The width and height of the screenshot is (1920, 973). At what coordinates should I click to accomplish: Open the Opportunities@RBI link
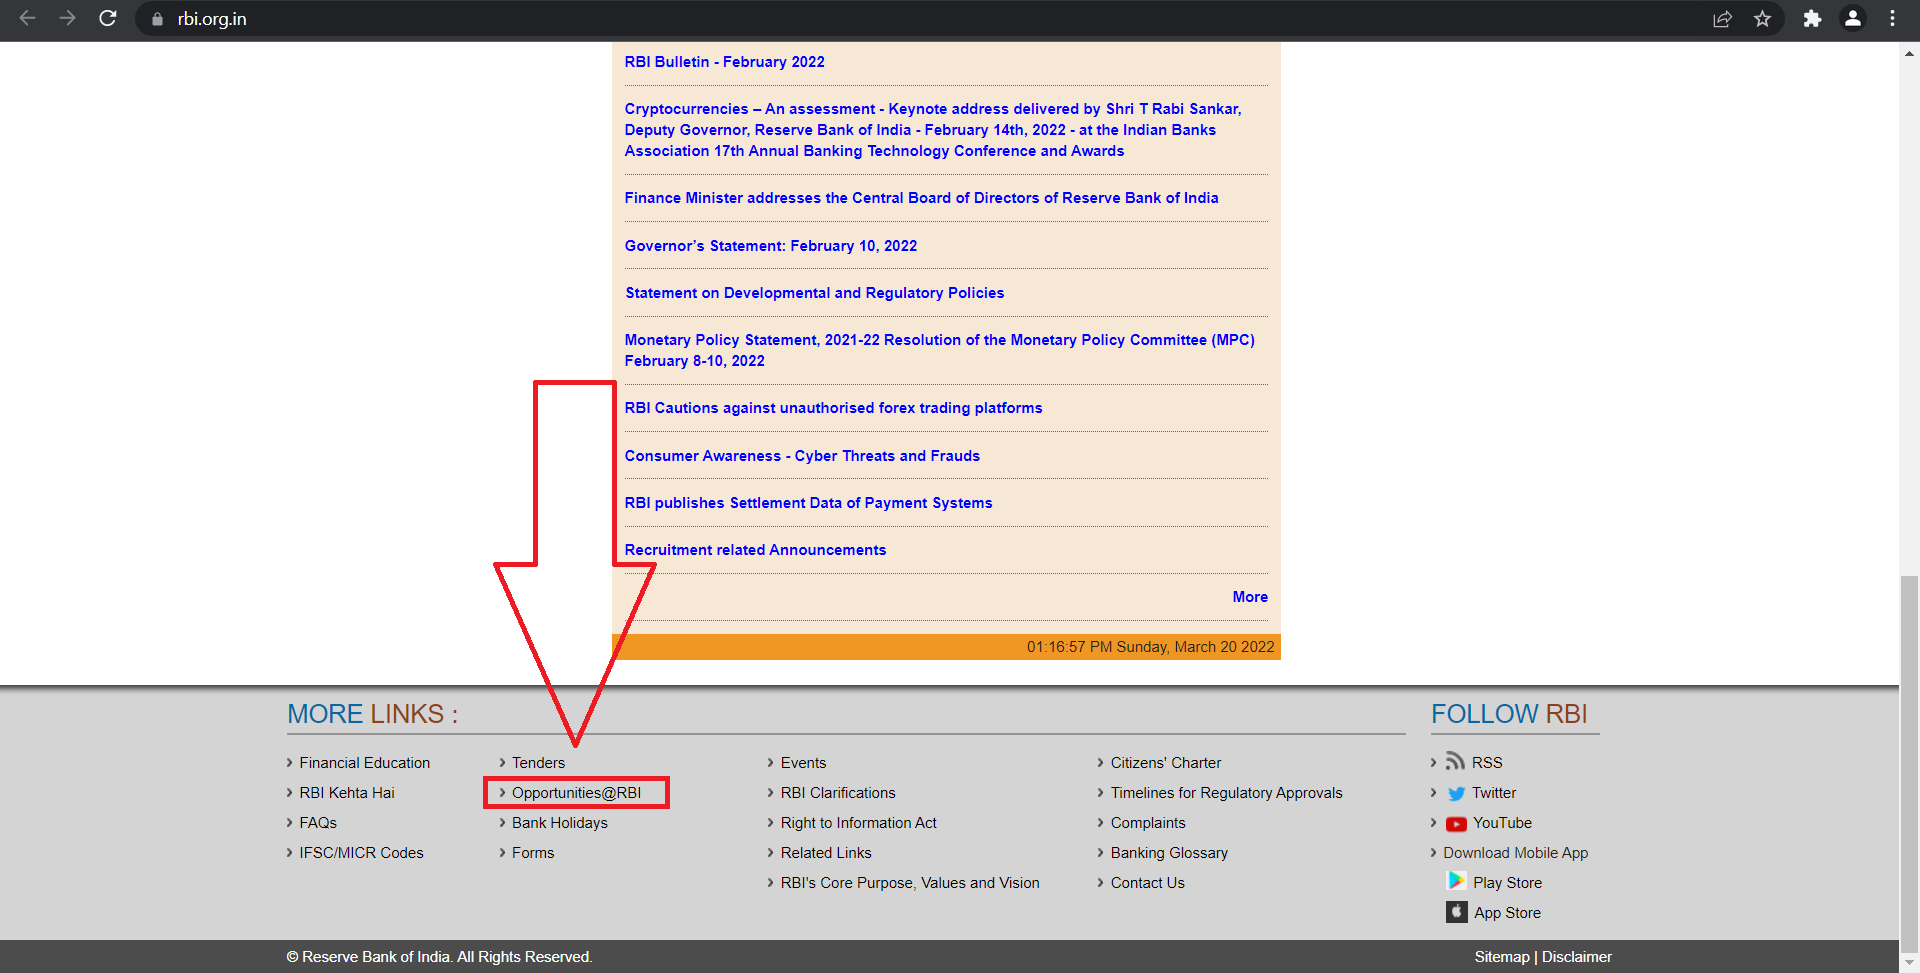click(x=576, y=793)
